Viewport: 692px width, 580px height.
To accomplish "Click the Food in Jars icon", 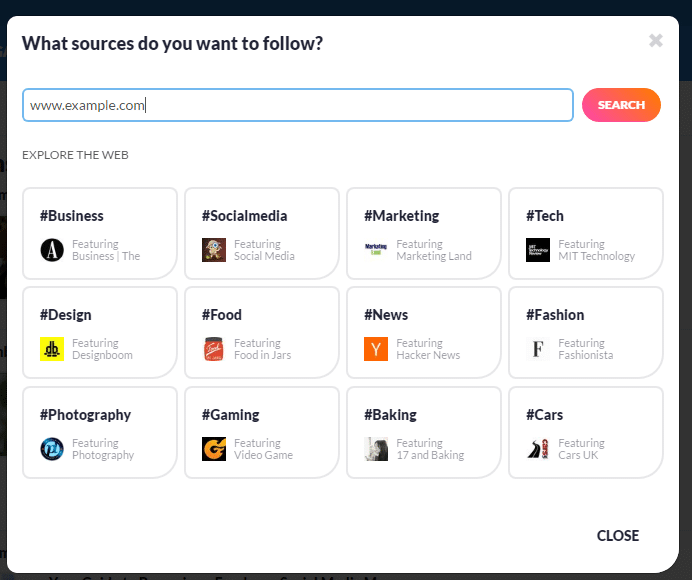I will tap(214, 349).
